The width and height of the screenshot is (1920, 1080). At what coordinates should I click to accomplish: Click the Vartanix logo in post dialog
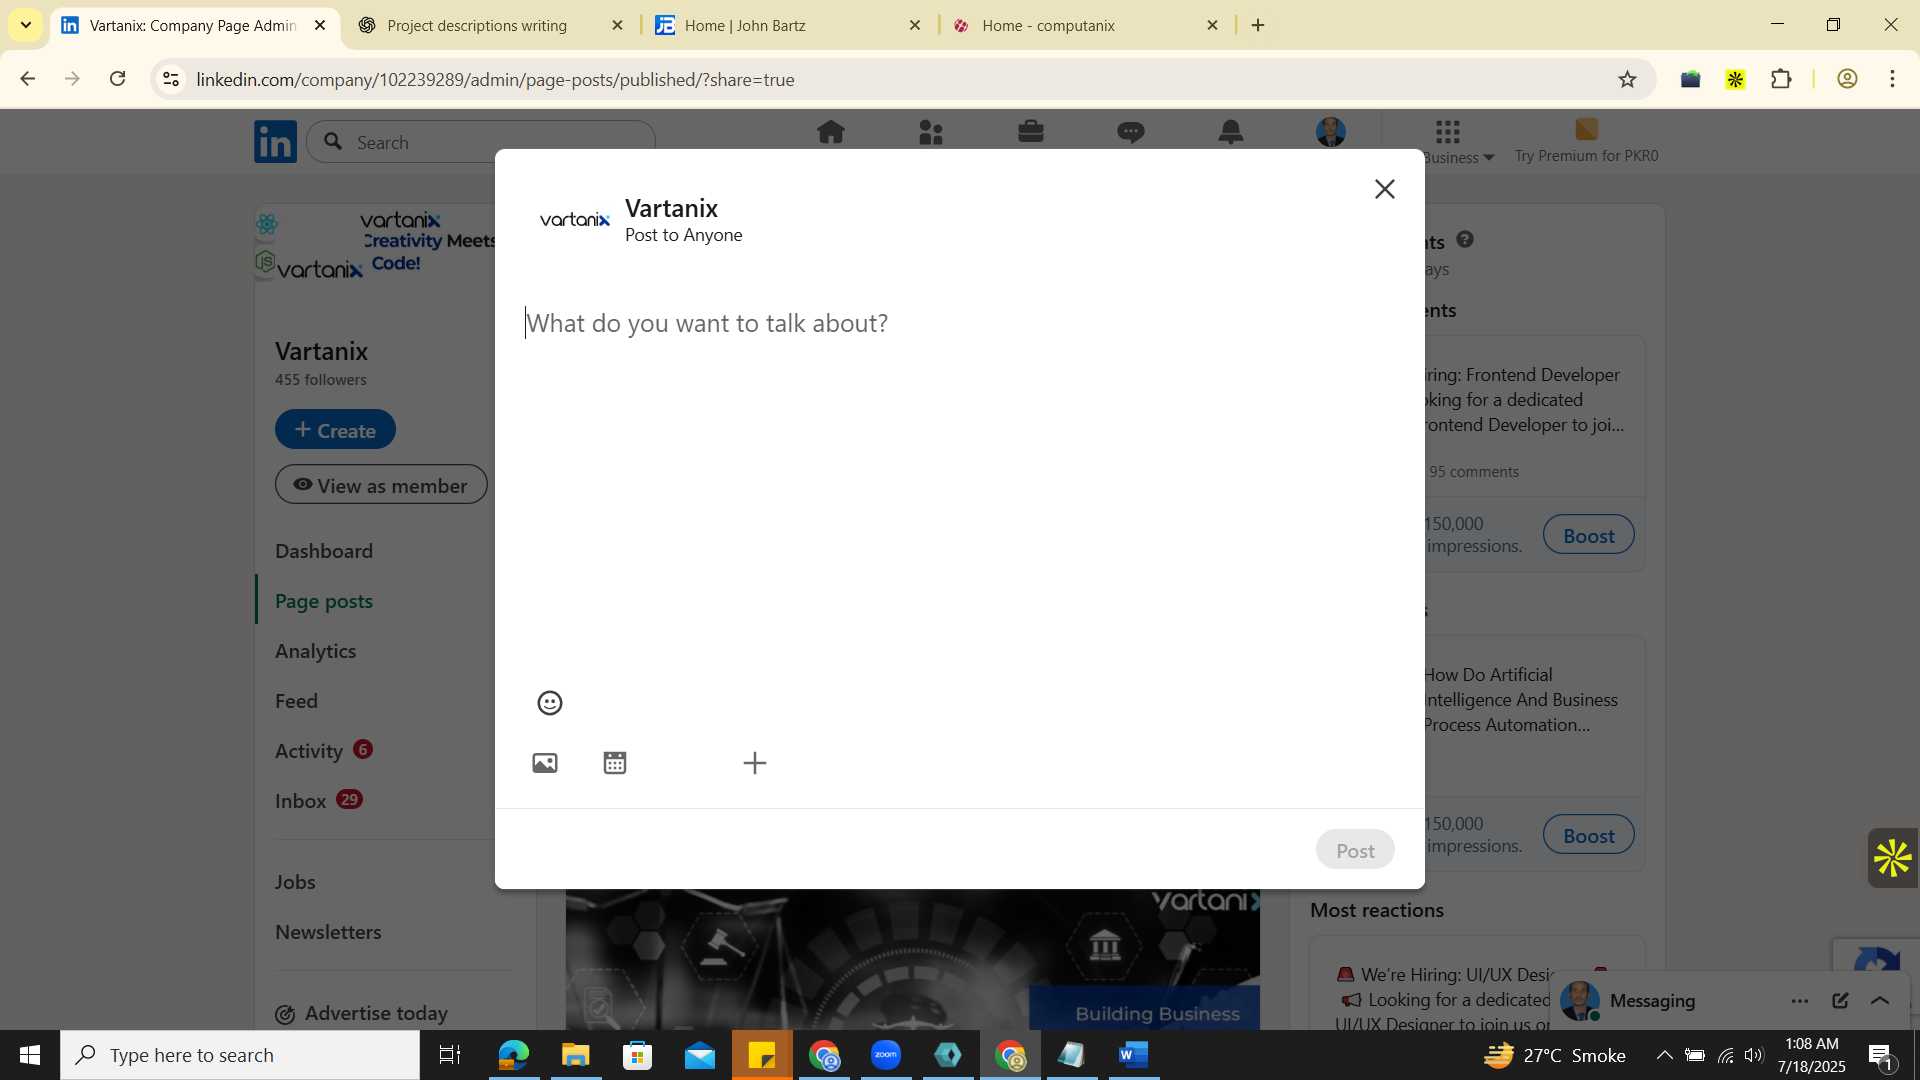(575, 220)
